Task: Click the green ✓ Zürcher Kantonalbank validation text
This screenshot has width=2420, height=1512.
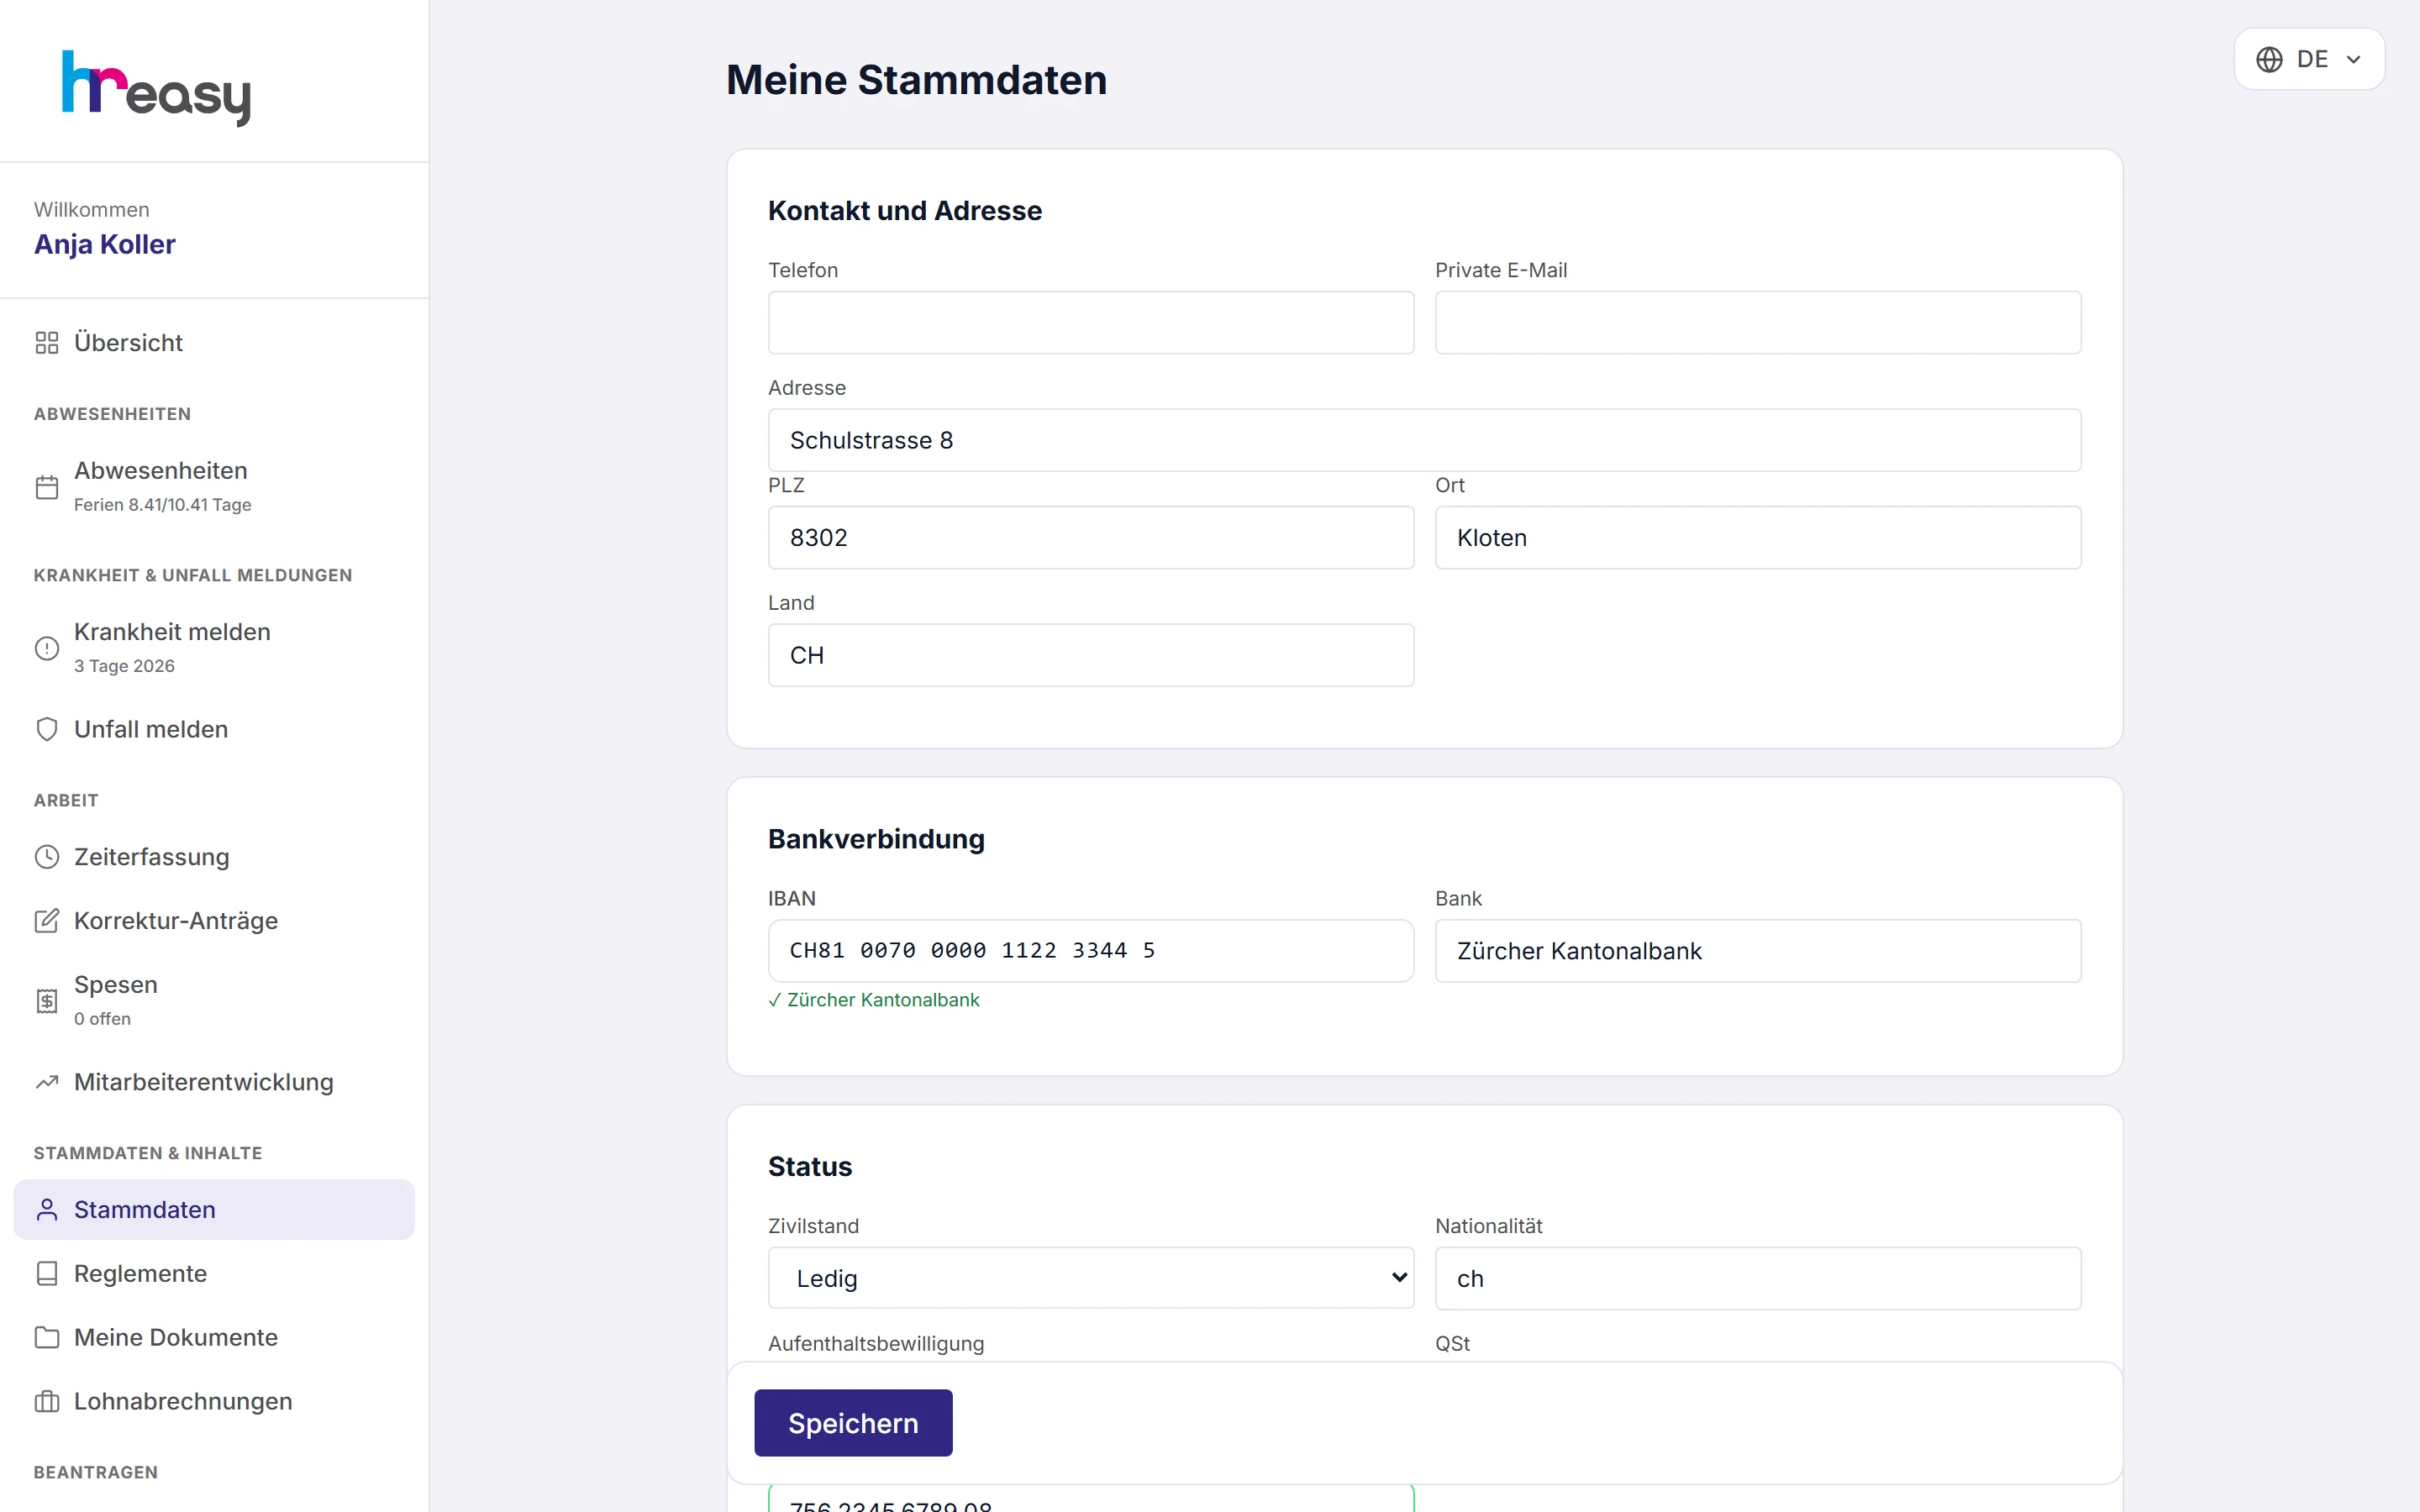Action: [873, 1000]
